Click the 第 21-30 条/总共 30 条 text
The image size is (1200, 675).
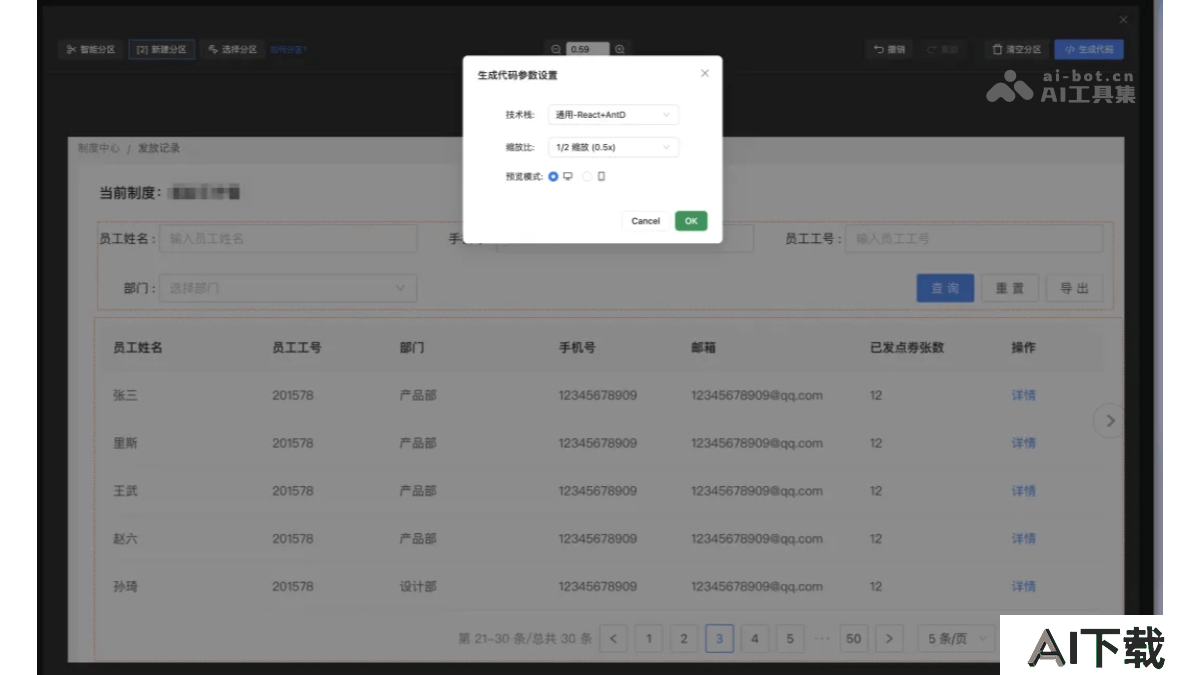525,638
